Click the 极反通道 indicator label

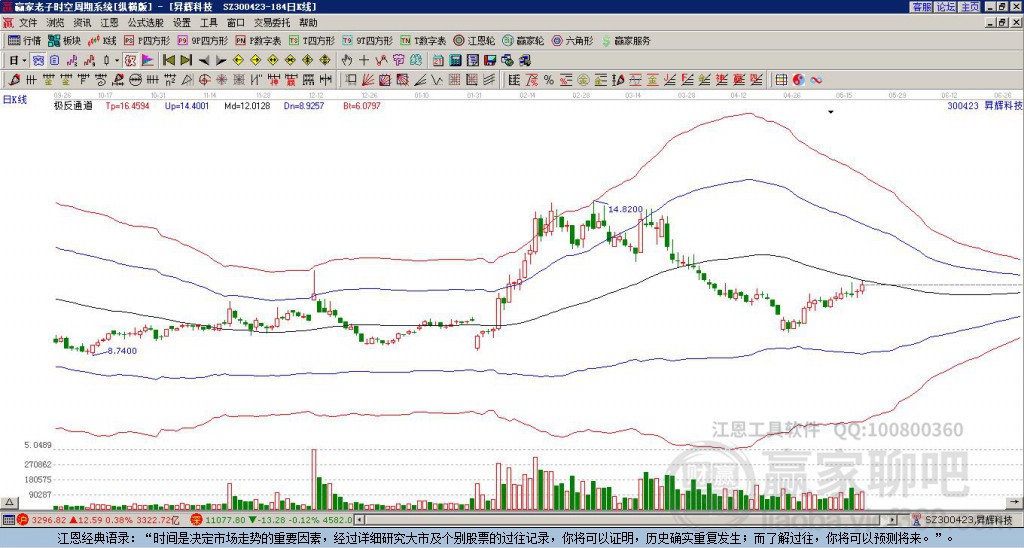tap(72, 105)
